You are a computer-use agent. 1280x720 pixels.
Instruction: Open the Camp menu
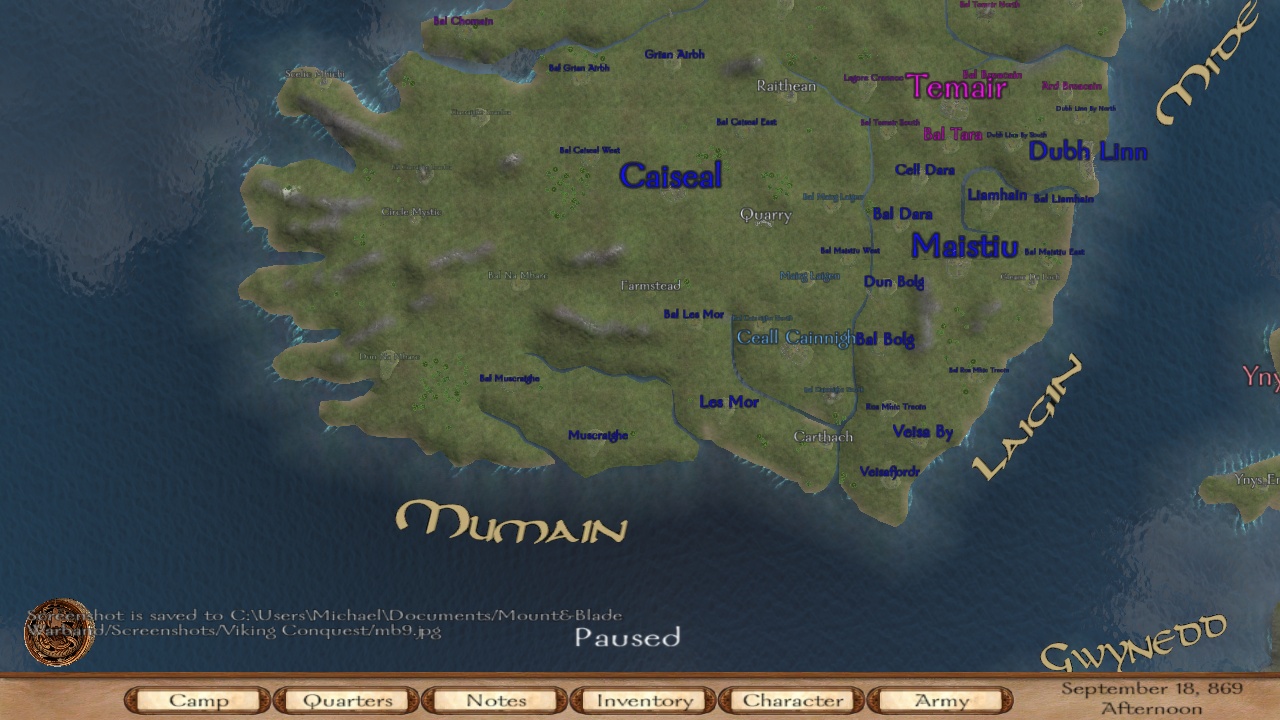pyautogui.click(x=195, y=700)
